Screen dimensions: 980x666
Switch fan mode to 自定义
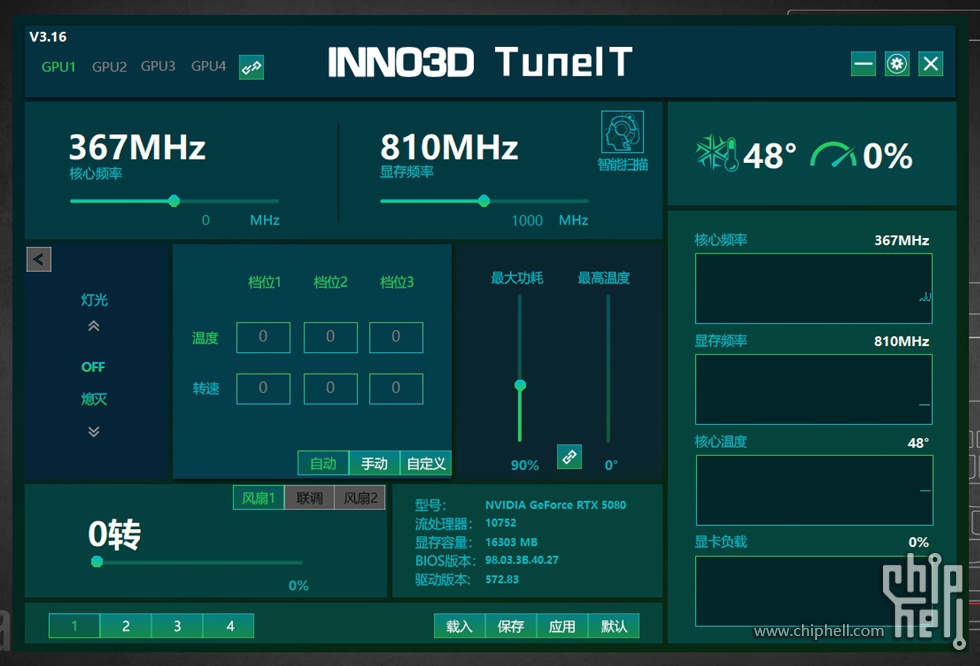click(x=426, y=464)
